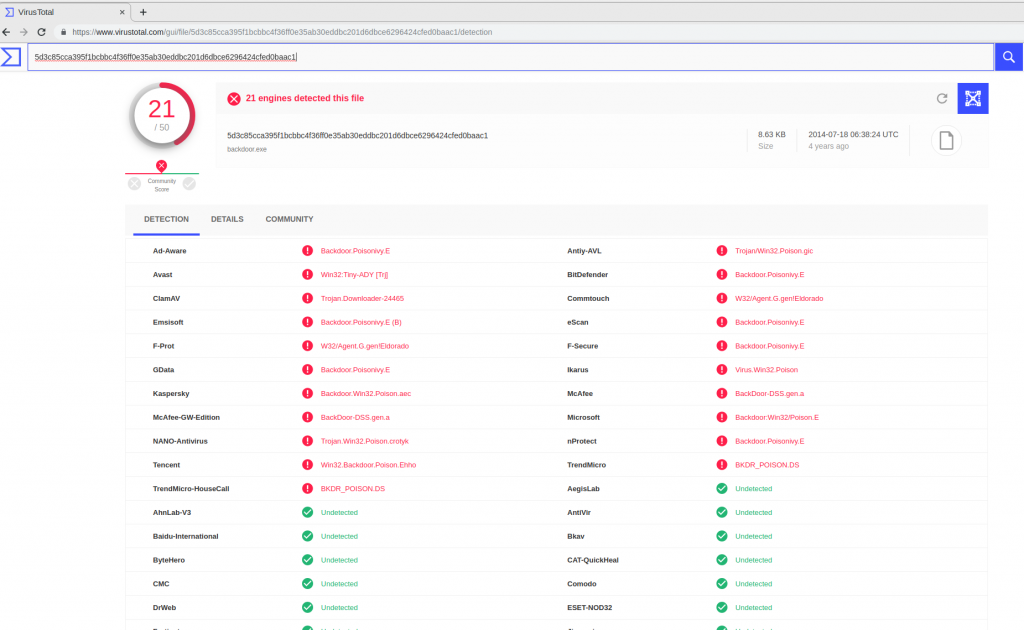Open the COMMUNITY tab

coord(289,219)
